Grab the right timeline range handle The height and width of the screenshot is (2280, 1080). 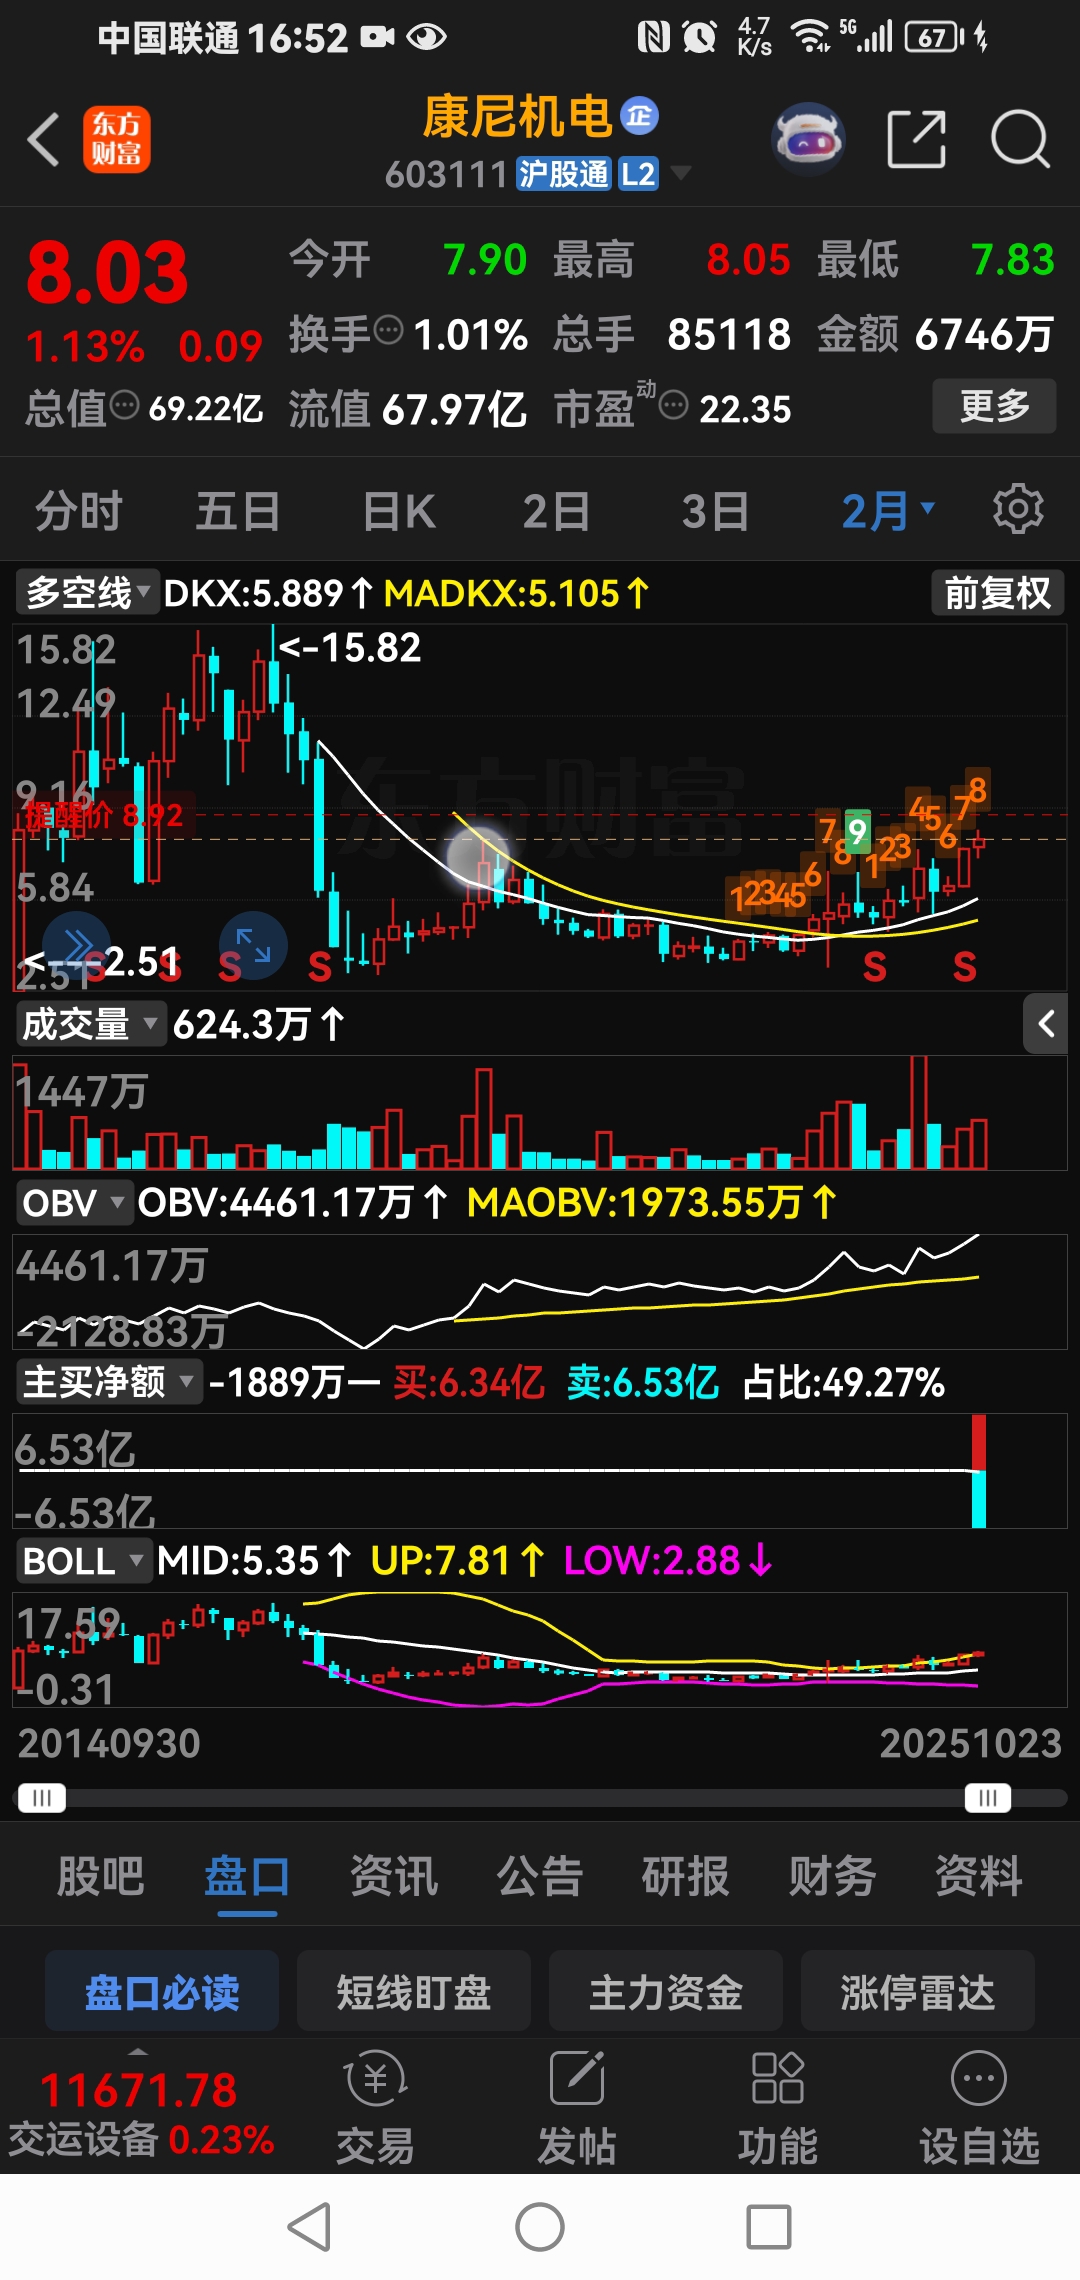[988, 1798]
